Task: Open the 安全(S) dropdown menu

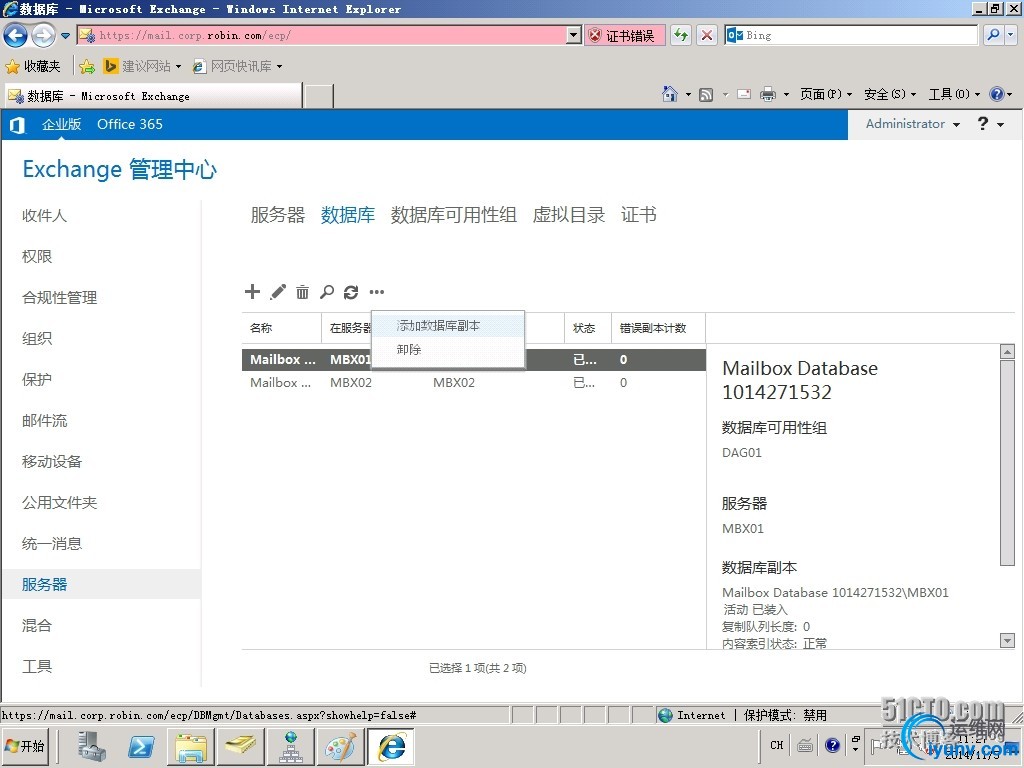Action: point(890,95)
